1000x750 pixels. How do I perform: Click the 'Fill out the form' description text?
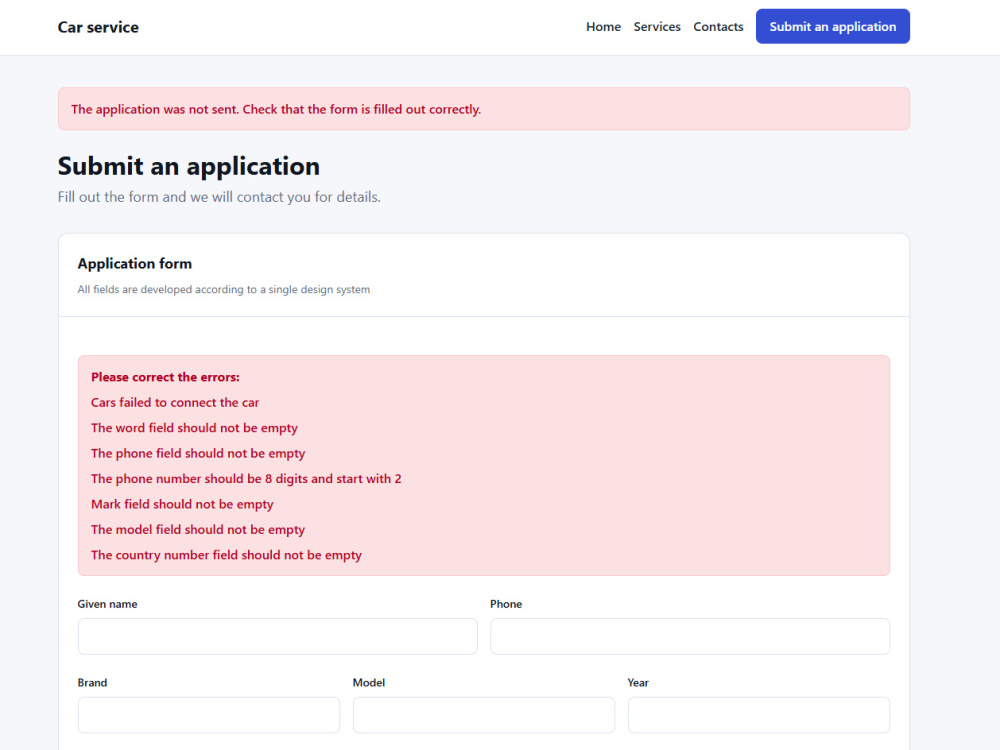pyautogui.click(x=219, y=197)
